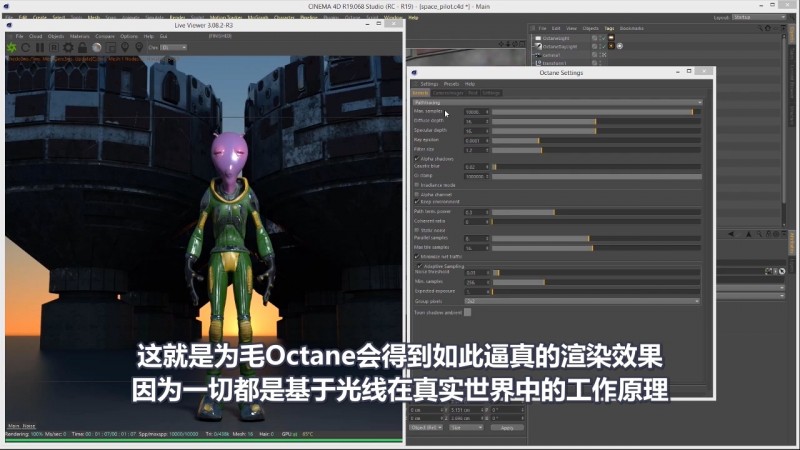This screenshot has width=800, height=450.
Task: Open the Live Viewer Cloud menu
Action: pyautogui.click(x=36, y=36)
